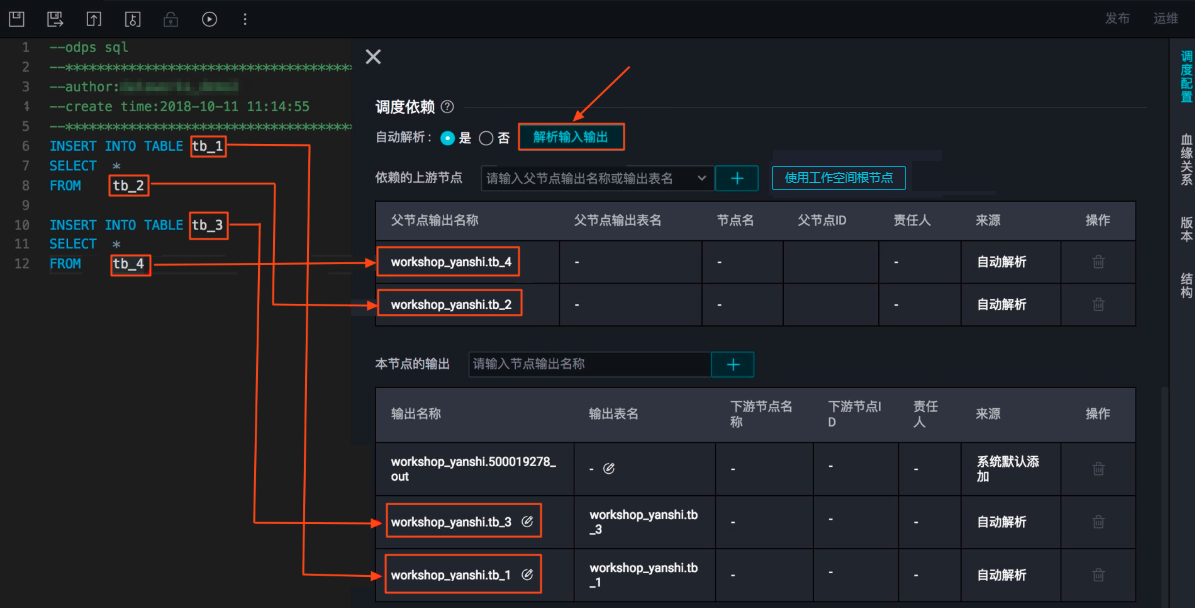Select the 否 auto-parse radio button
The width and height of the screenshot is (1195, 608).
(486, 138)
